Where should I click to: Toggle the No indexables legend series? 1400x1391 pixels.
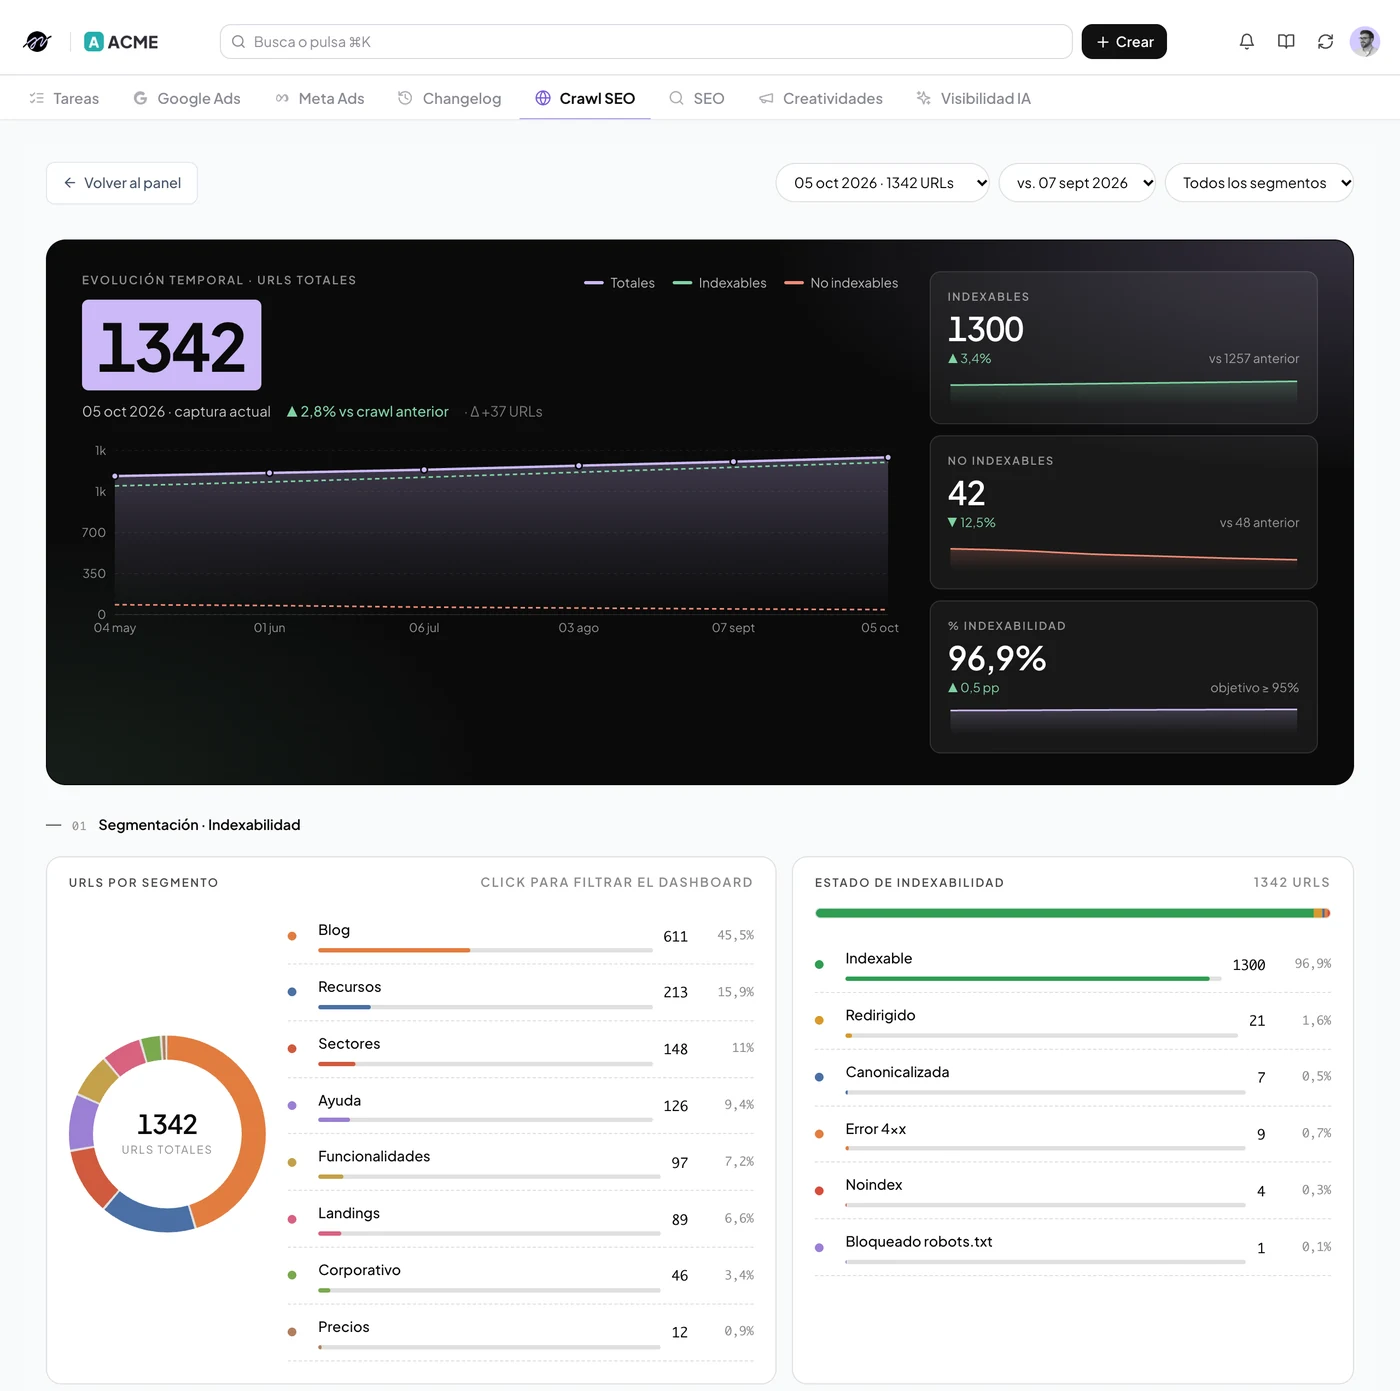point(841,283)
